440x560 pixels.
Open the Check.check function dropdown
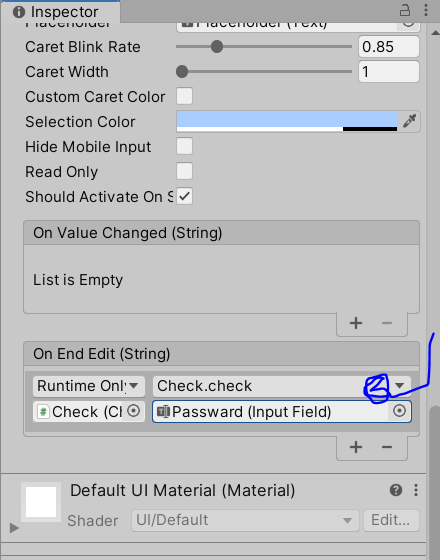[282, 386]
